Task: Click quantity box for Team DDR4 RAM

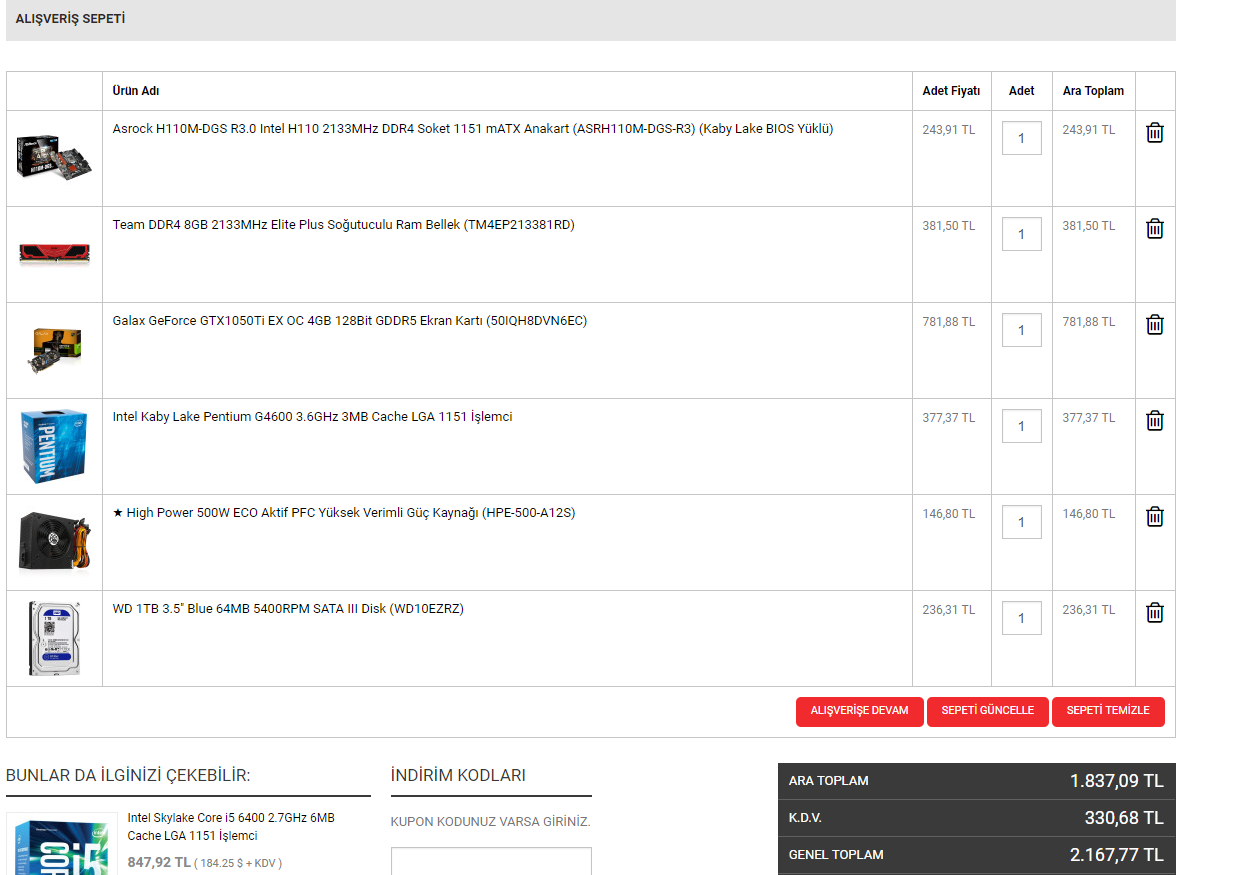Action: click(1021, 235)
